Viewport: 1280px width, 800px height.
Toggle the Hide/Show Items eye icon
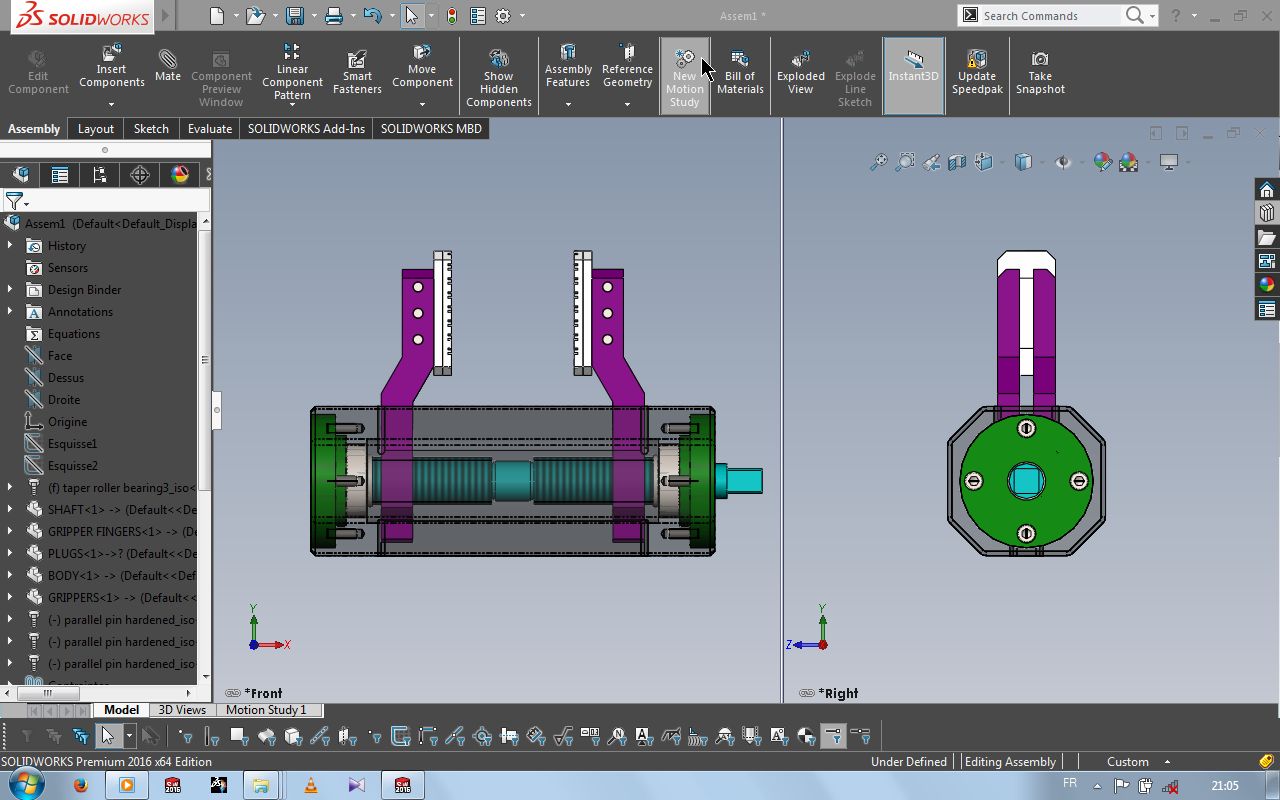pyautogui.click(x=1062, y=162)
